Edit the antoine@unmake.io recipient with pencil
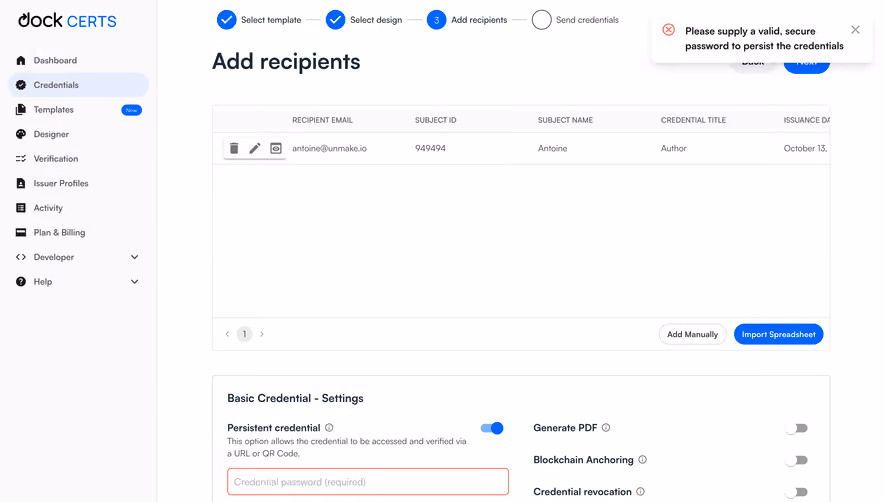Image resolution: width=885 pixels, height=502 pixels. [x=255, y=148]
